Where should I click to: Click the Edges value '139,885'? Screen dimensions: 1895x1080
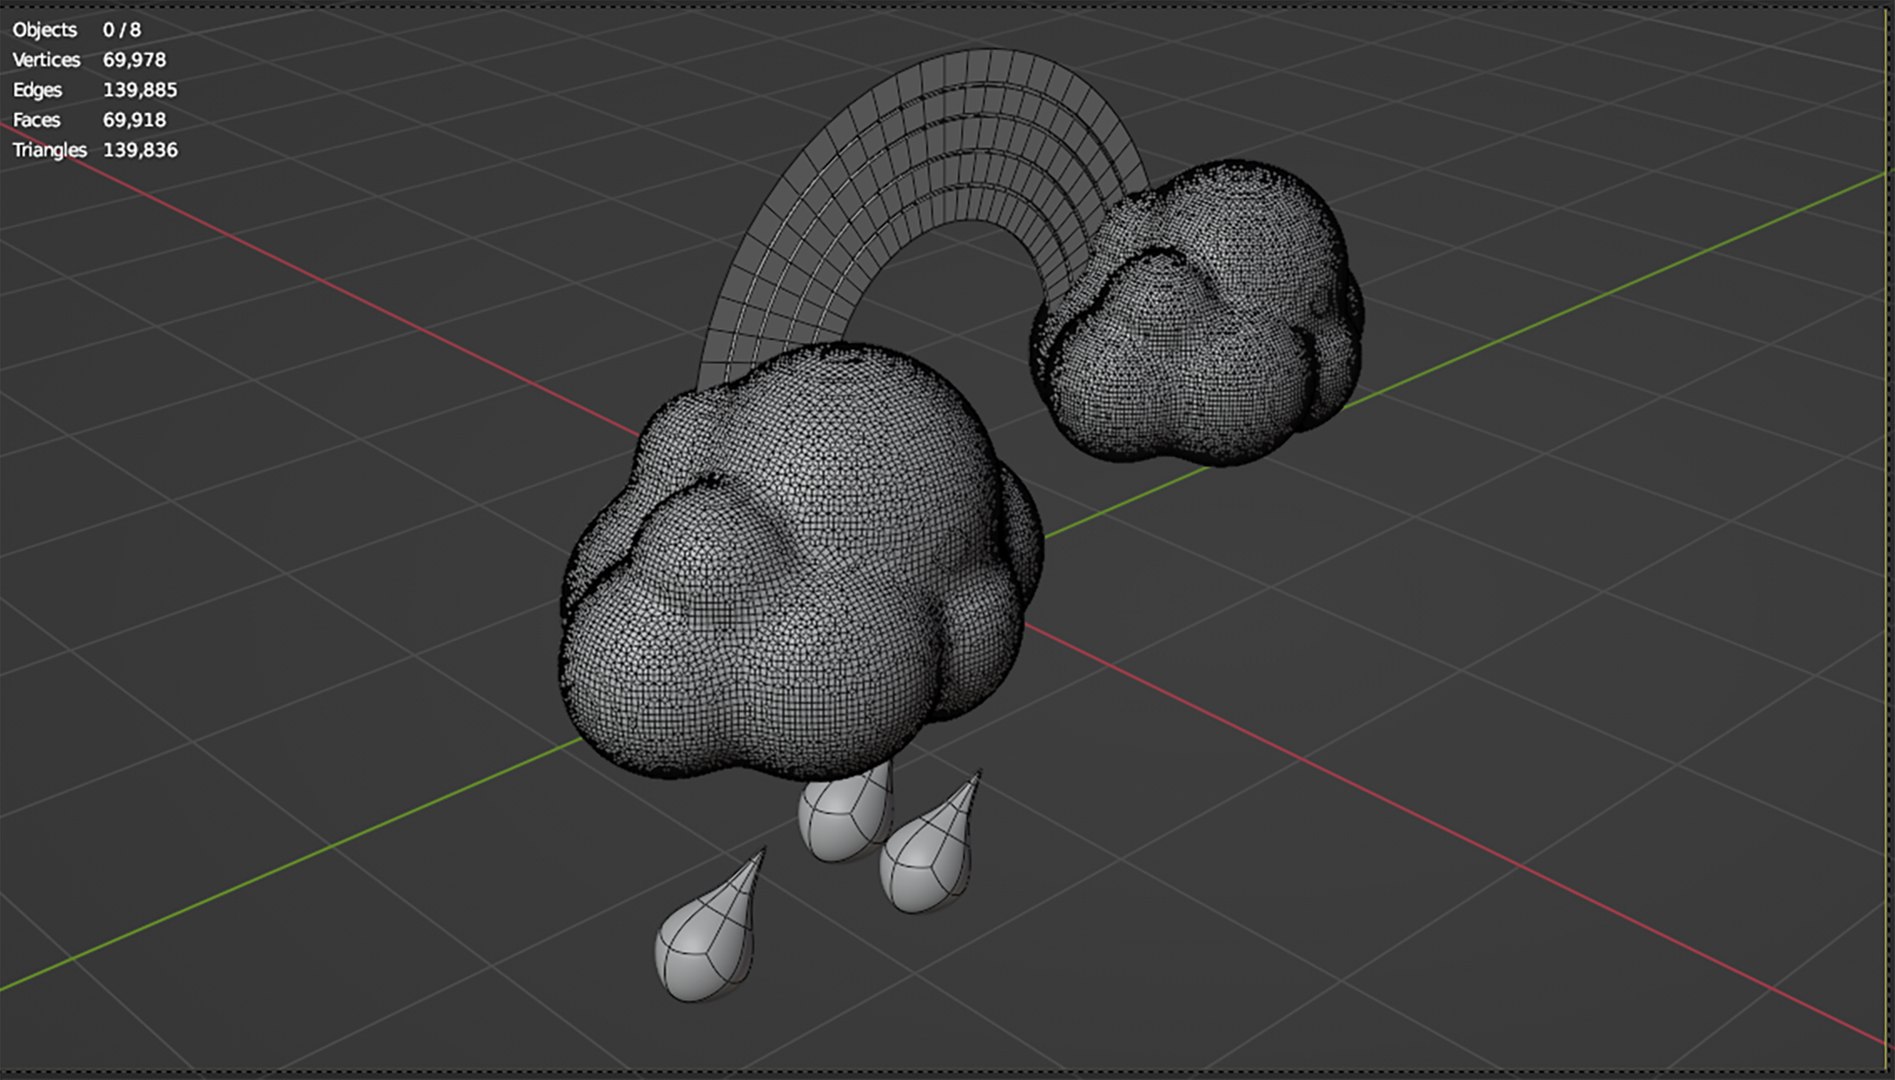[x=140, y=90]
